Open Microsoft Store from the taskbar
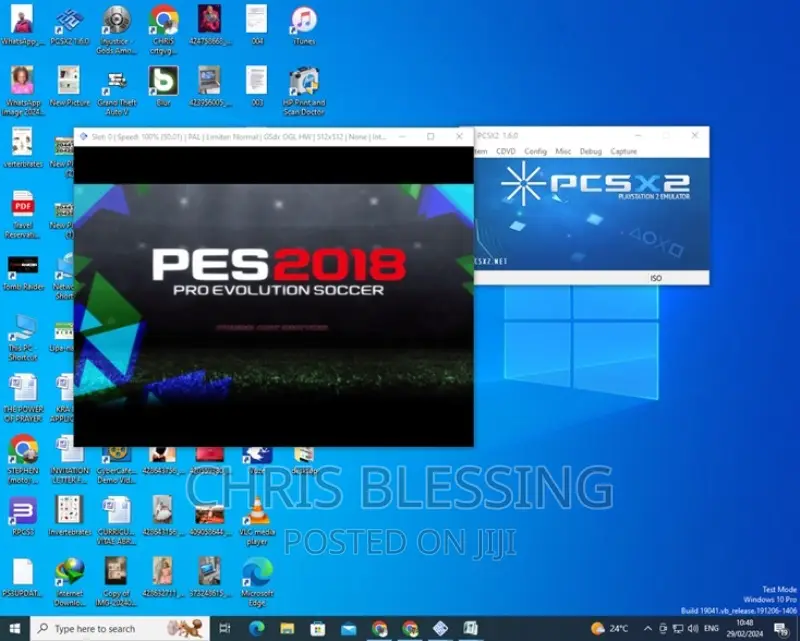 click(318, 628)
